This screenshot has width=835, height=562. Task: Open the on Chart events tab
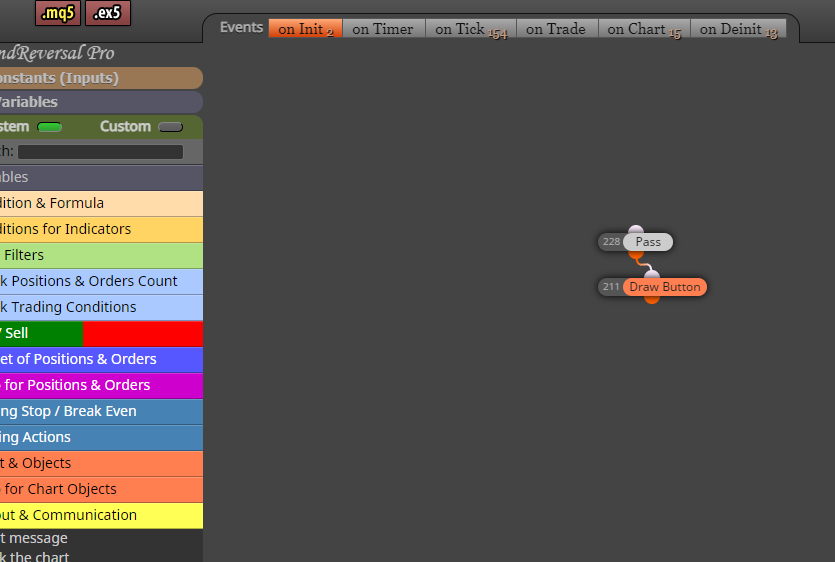pos(644,29)
